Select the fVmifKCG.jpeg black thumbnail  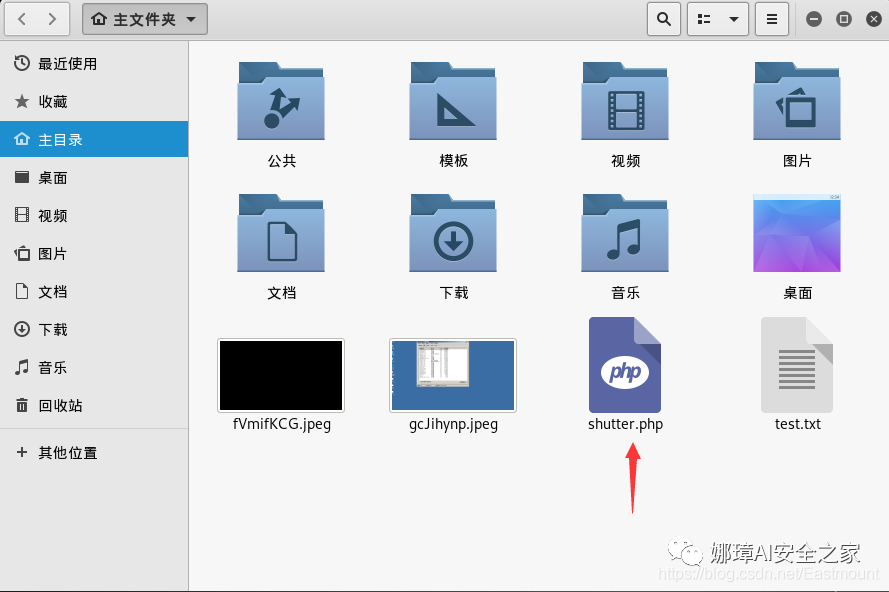point(281,375)
